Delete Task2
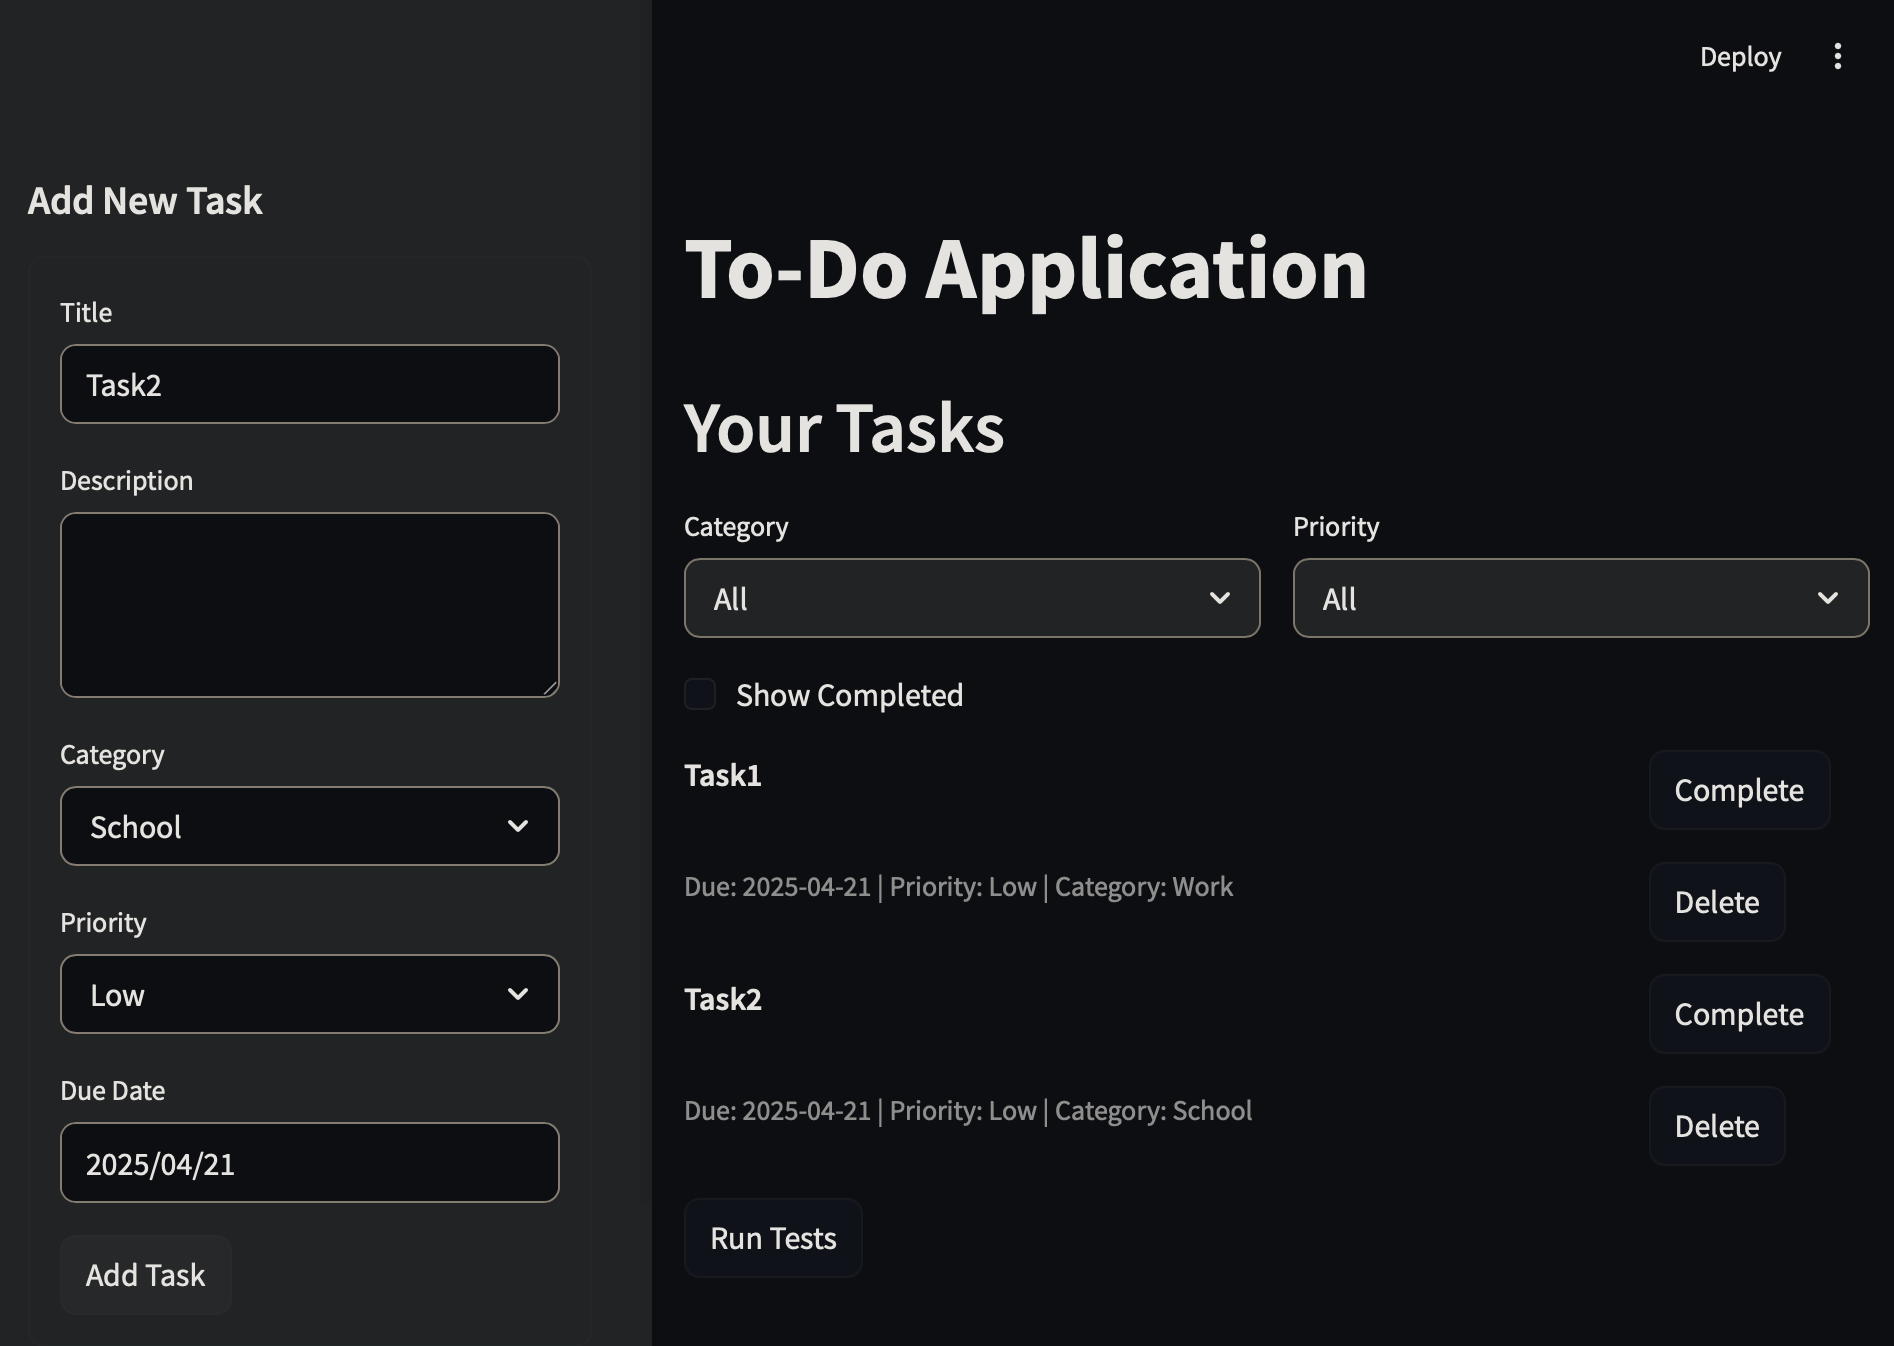 point(1717,1126)
